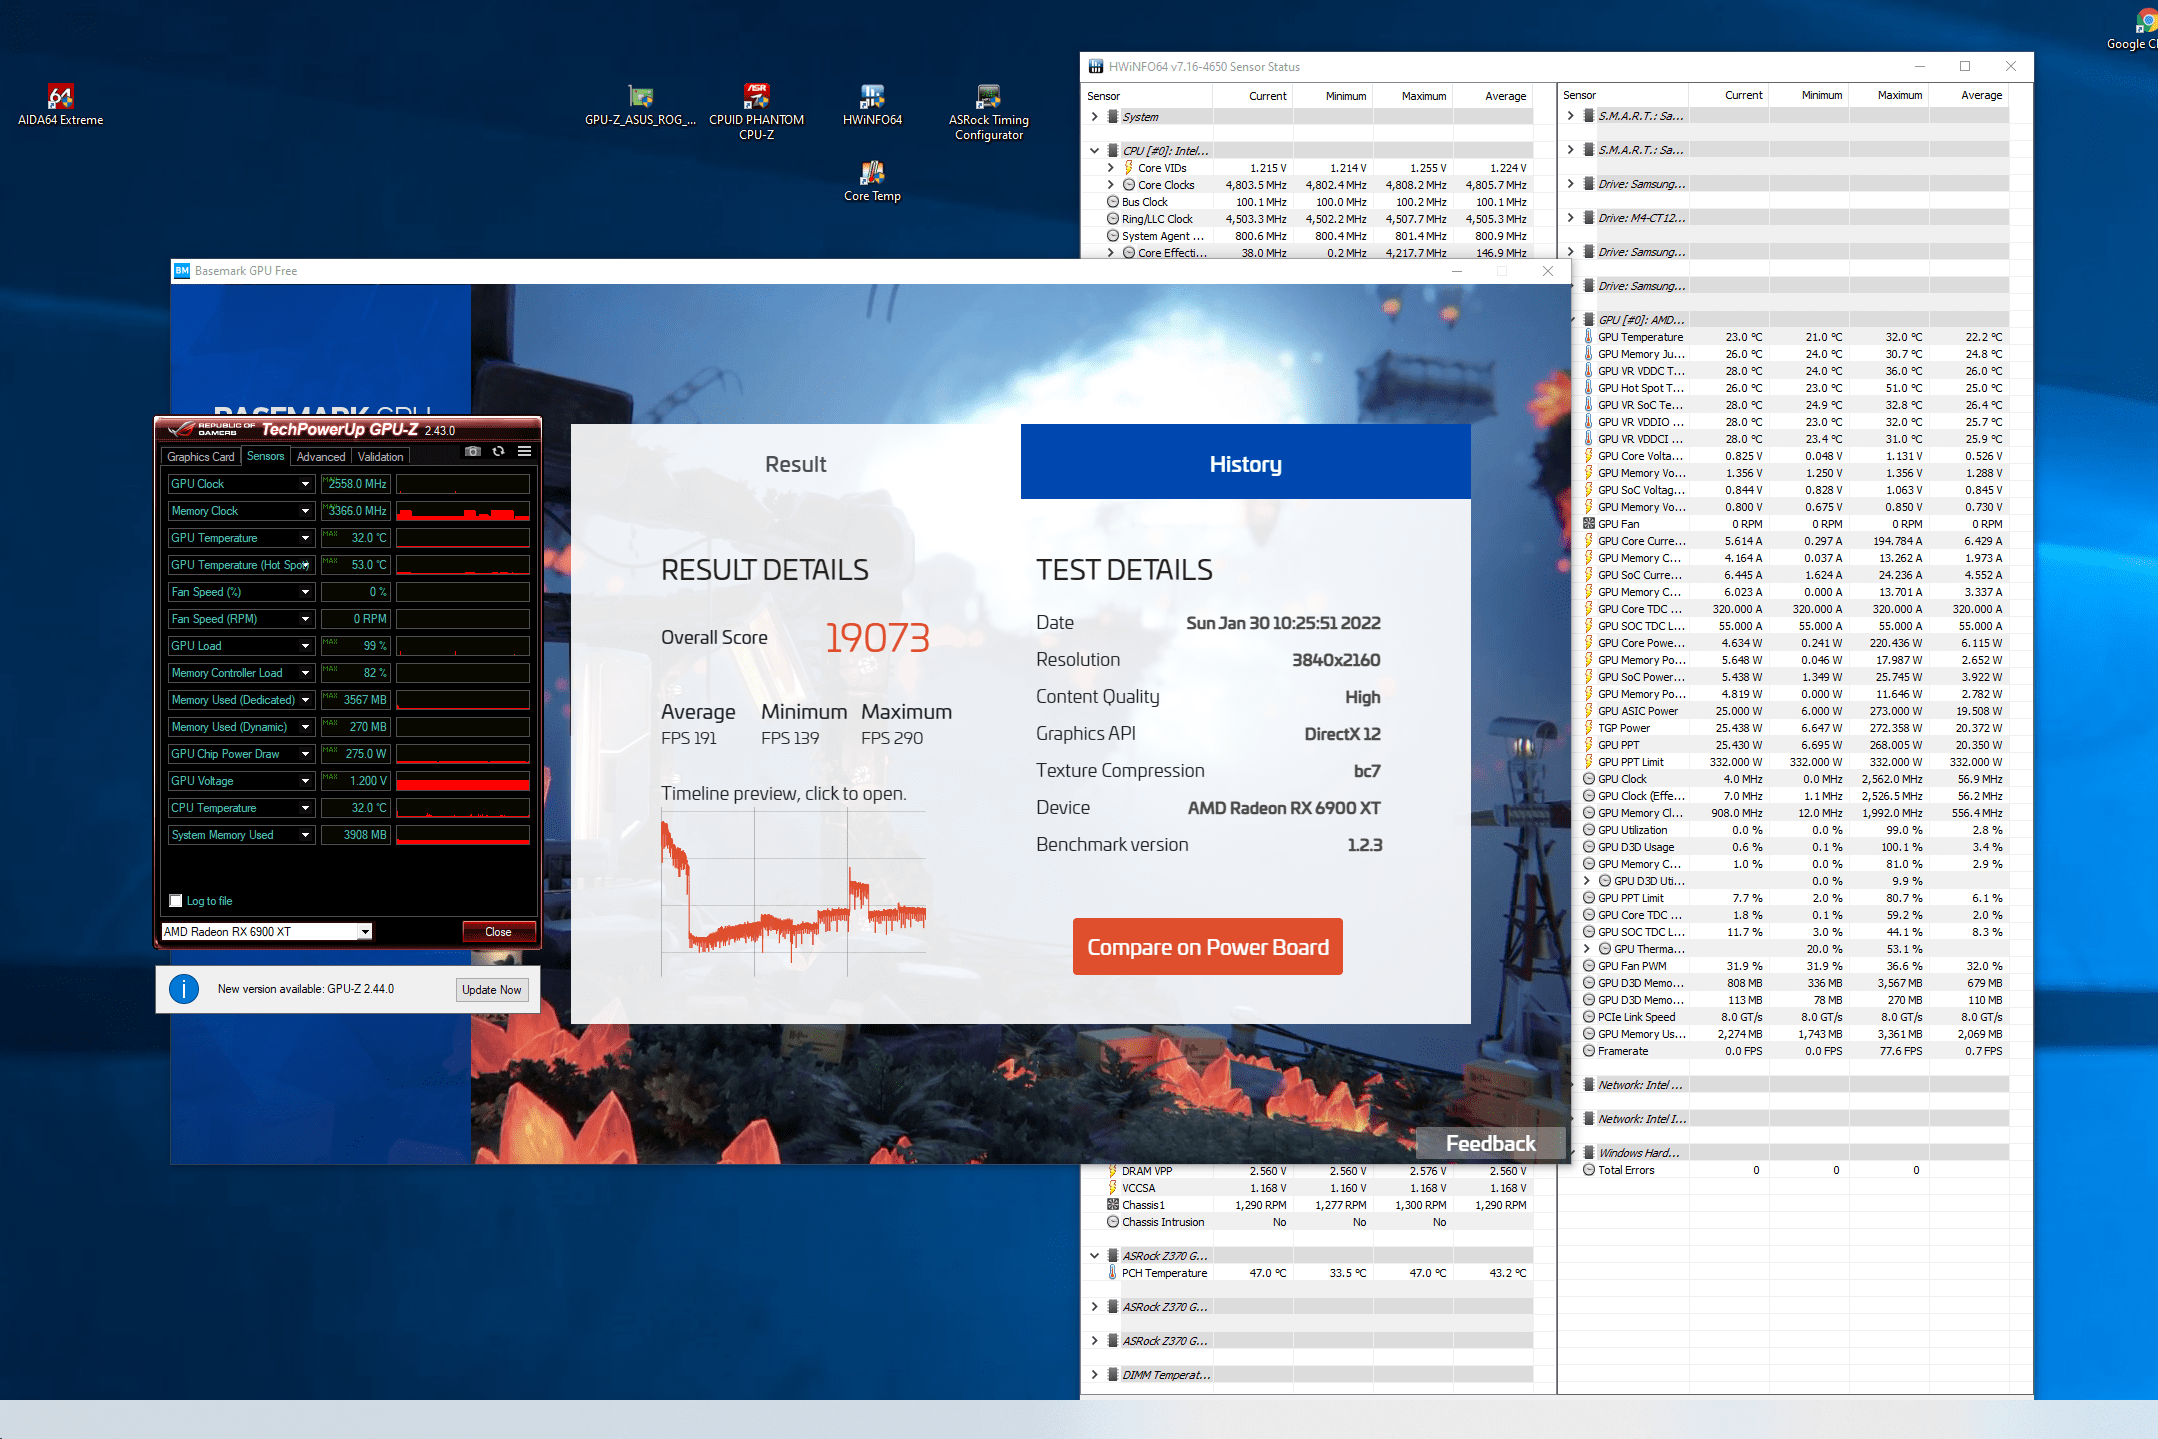Click the Framerate sensor clock icon
The height and width of the screenshot is (1439, 2158).
(1589, 1051)
